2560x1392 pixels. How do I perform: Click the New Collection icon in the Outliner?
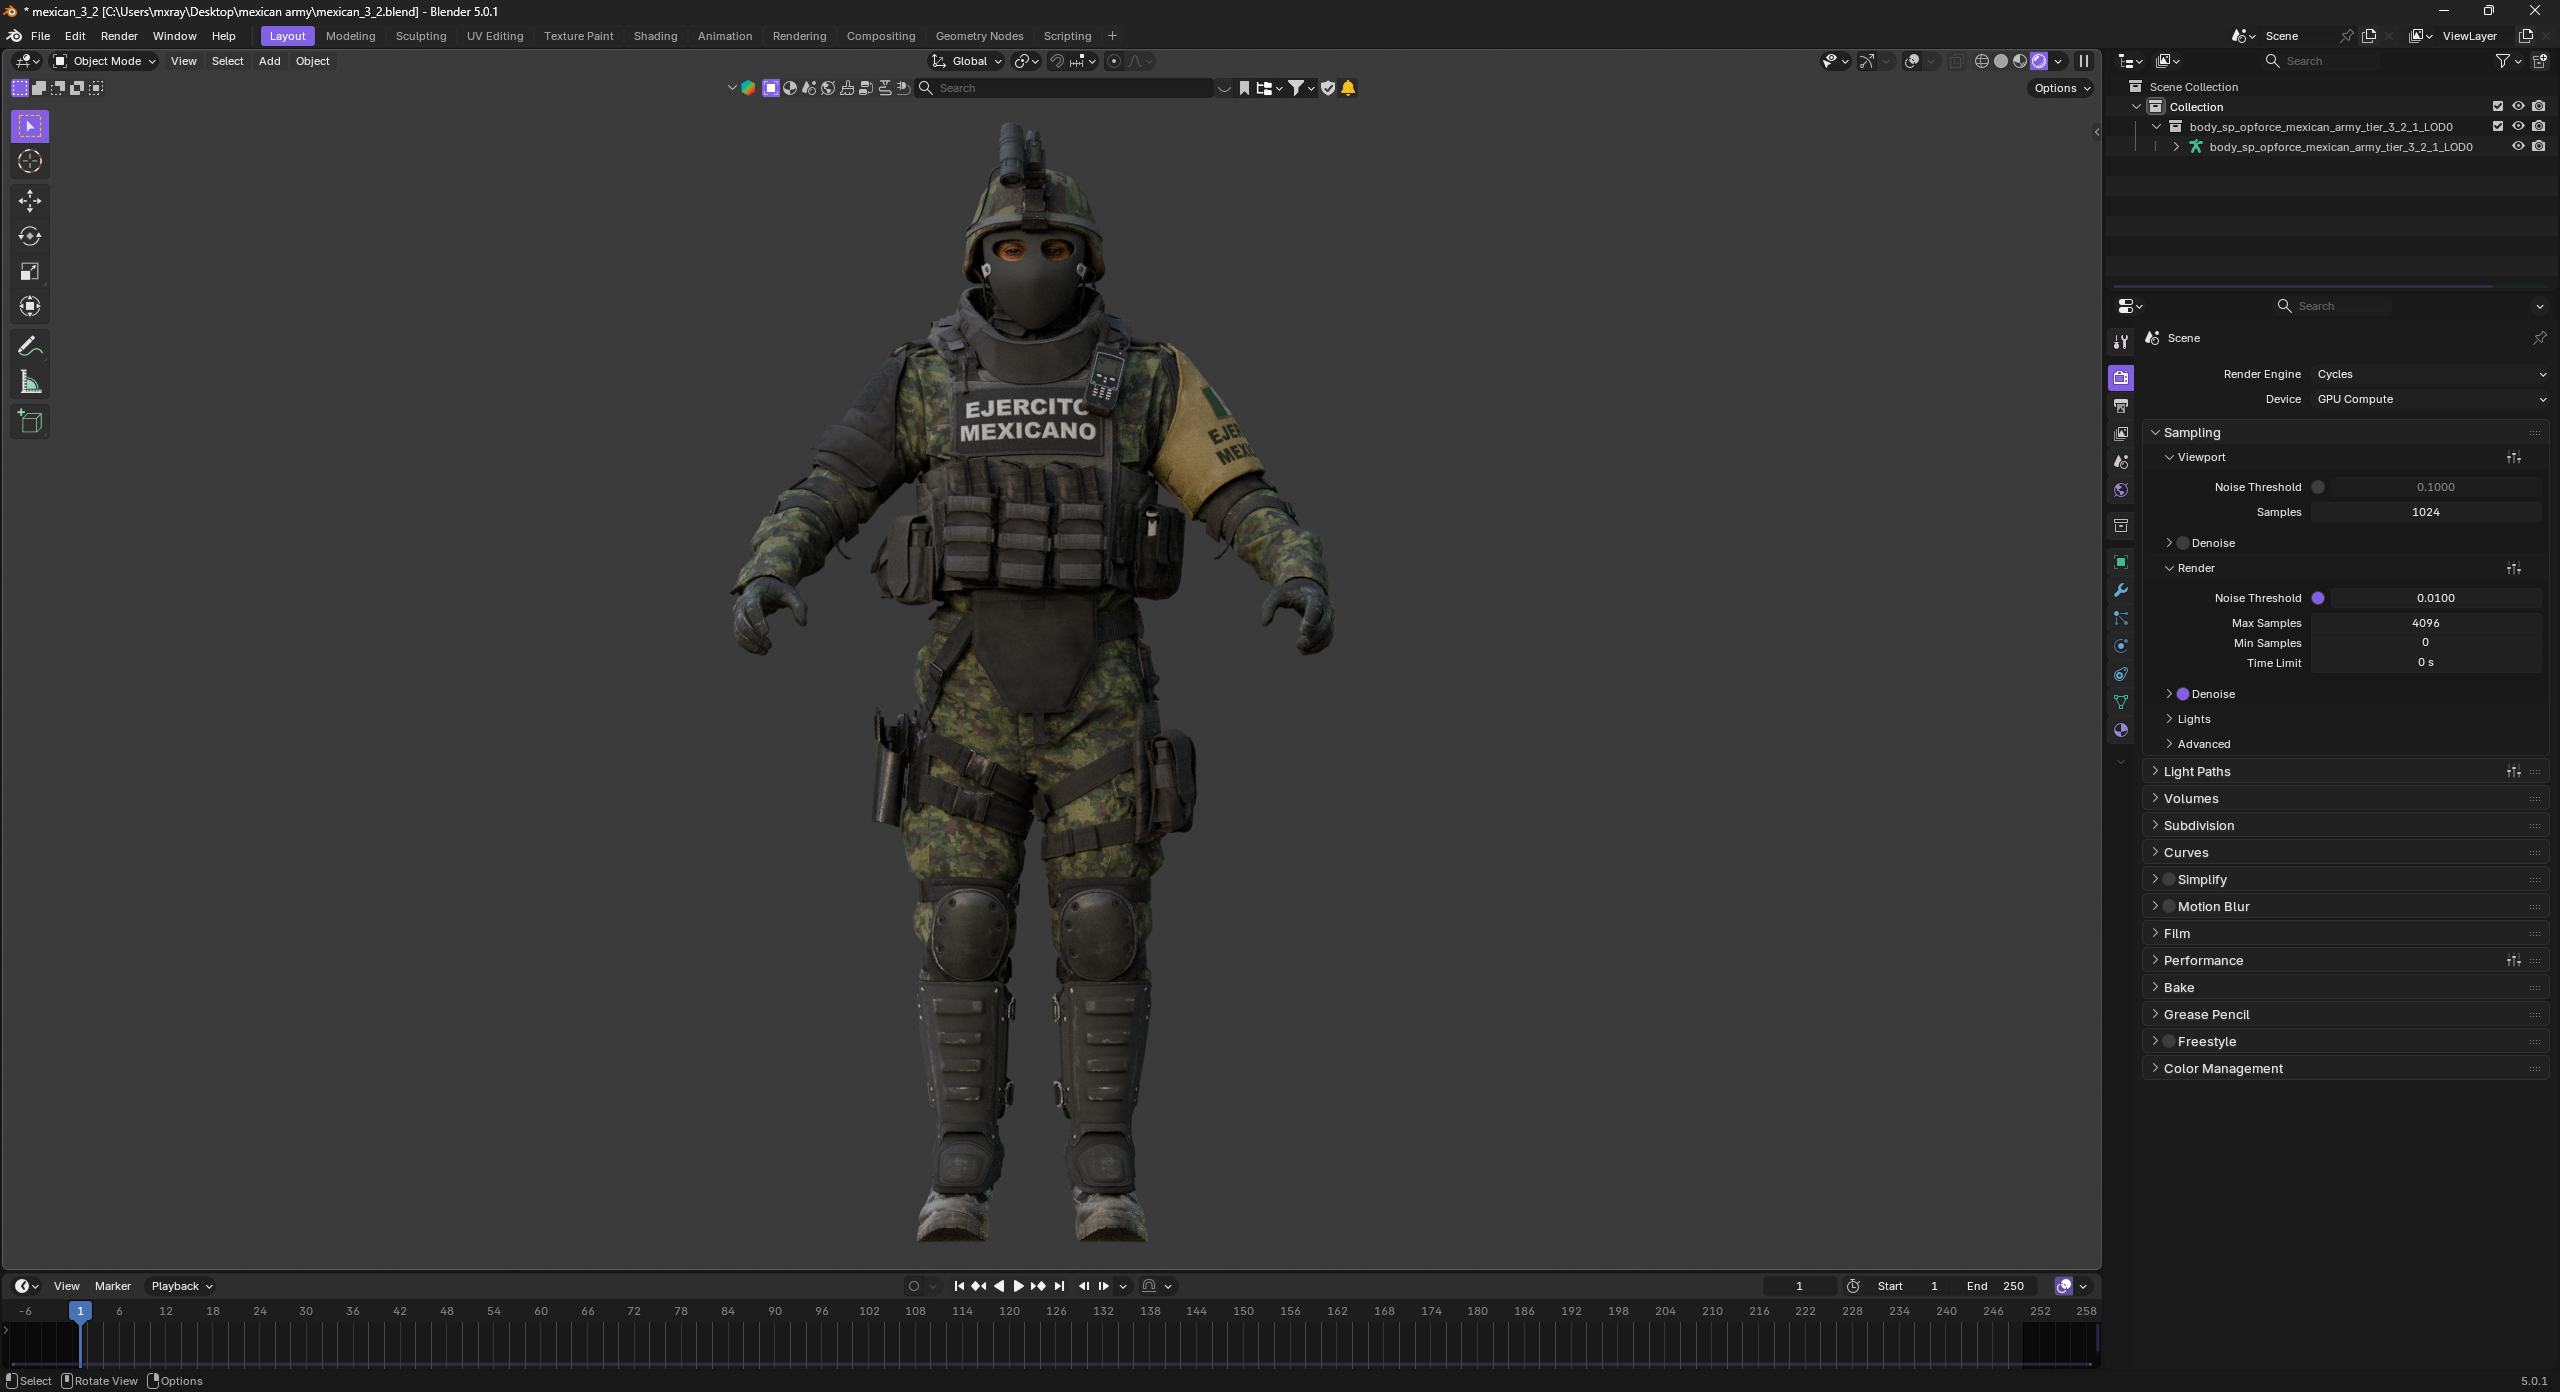point(2539,61)
